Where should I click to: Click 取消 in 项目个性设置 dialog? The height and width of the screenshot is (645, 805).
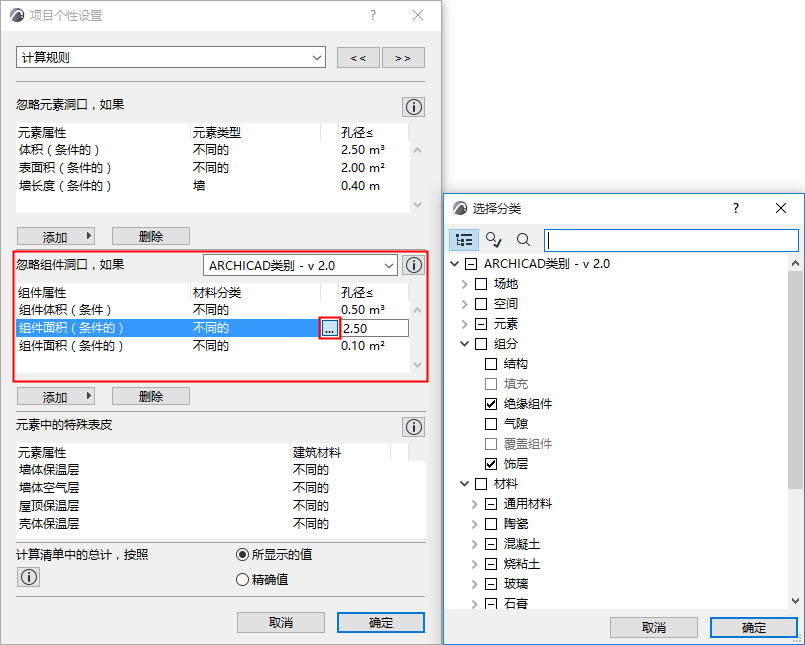pos(281,622)
